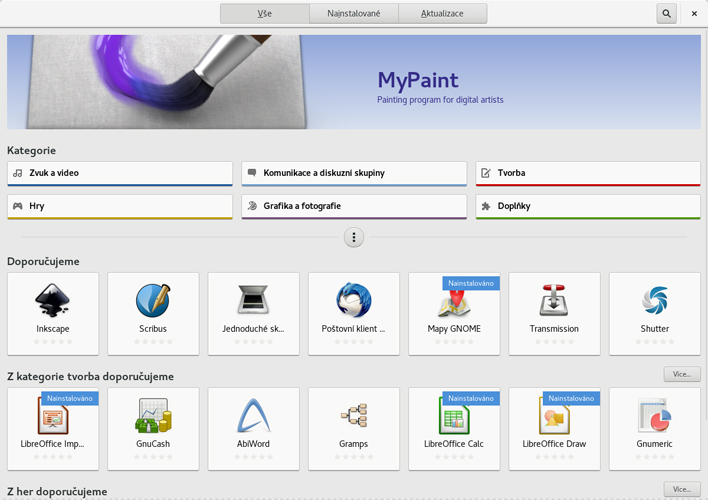Open the LibreOffice Impress icon
This screenshot has width=708, height=500.
53,418
